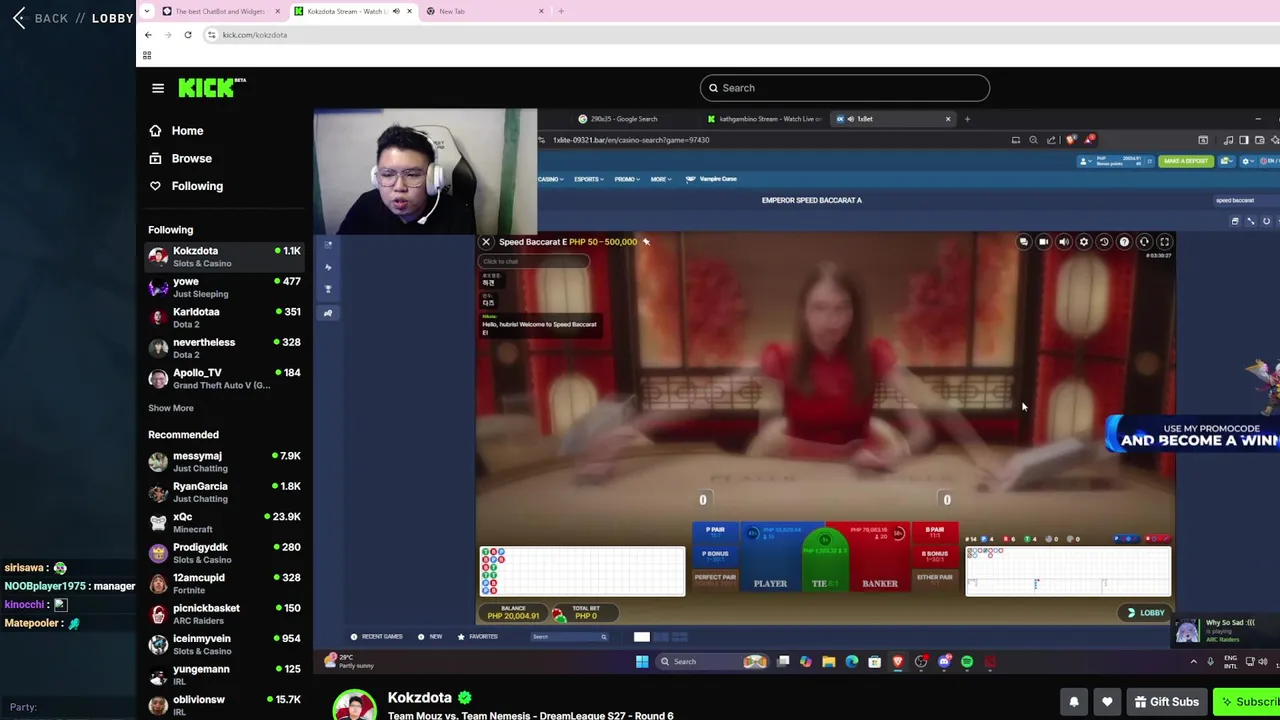
Task: Follow the channel with heart icon
Action: point(1107,702)
